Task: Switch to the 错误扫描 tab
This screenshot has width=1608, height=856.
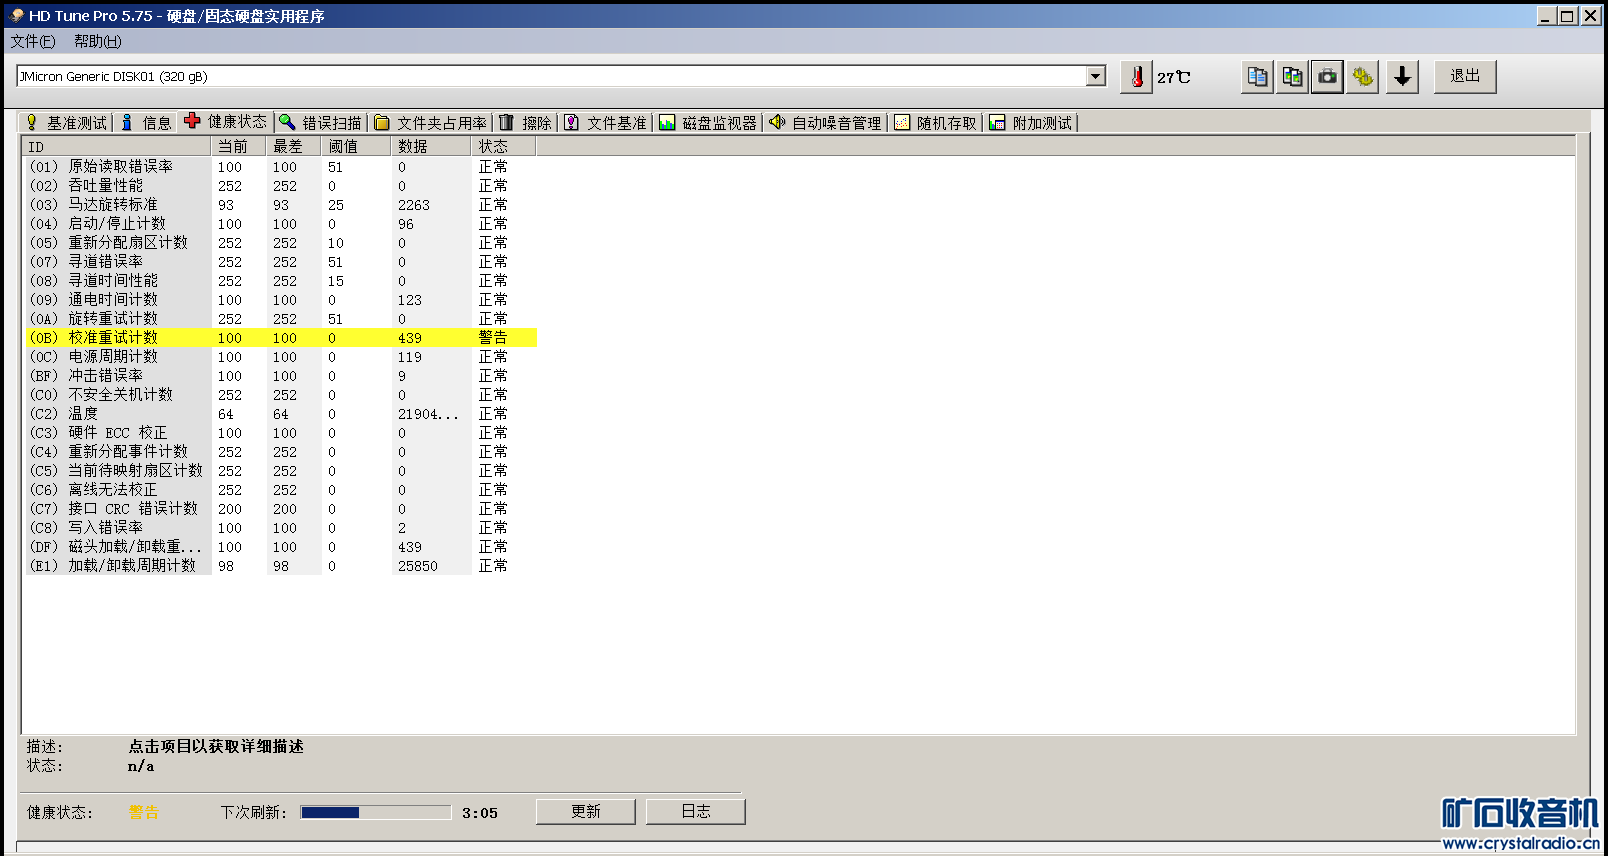Action: [x=321, y=123]
